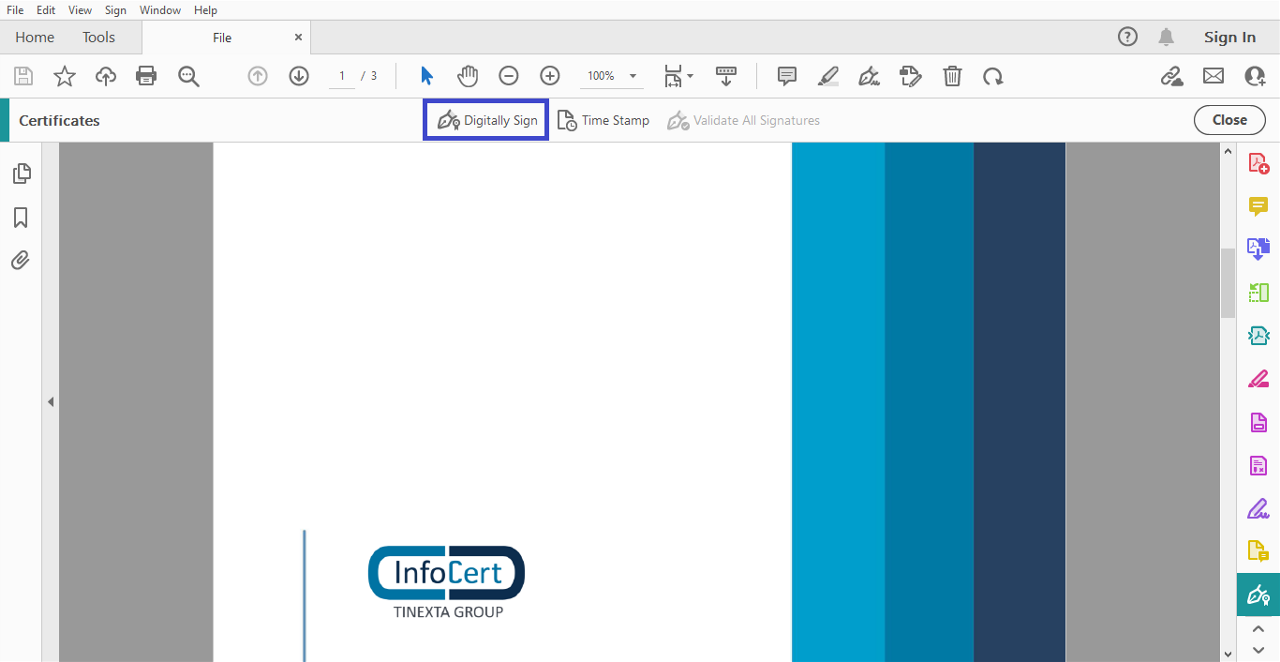Click the Delete page trash icon
This screenshot has height=662, width=1280.
pos(953,76)
